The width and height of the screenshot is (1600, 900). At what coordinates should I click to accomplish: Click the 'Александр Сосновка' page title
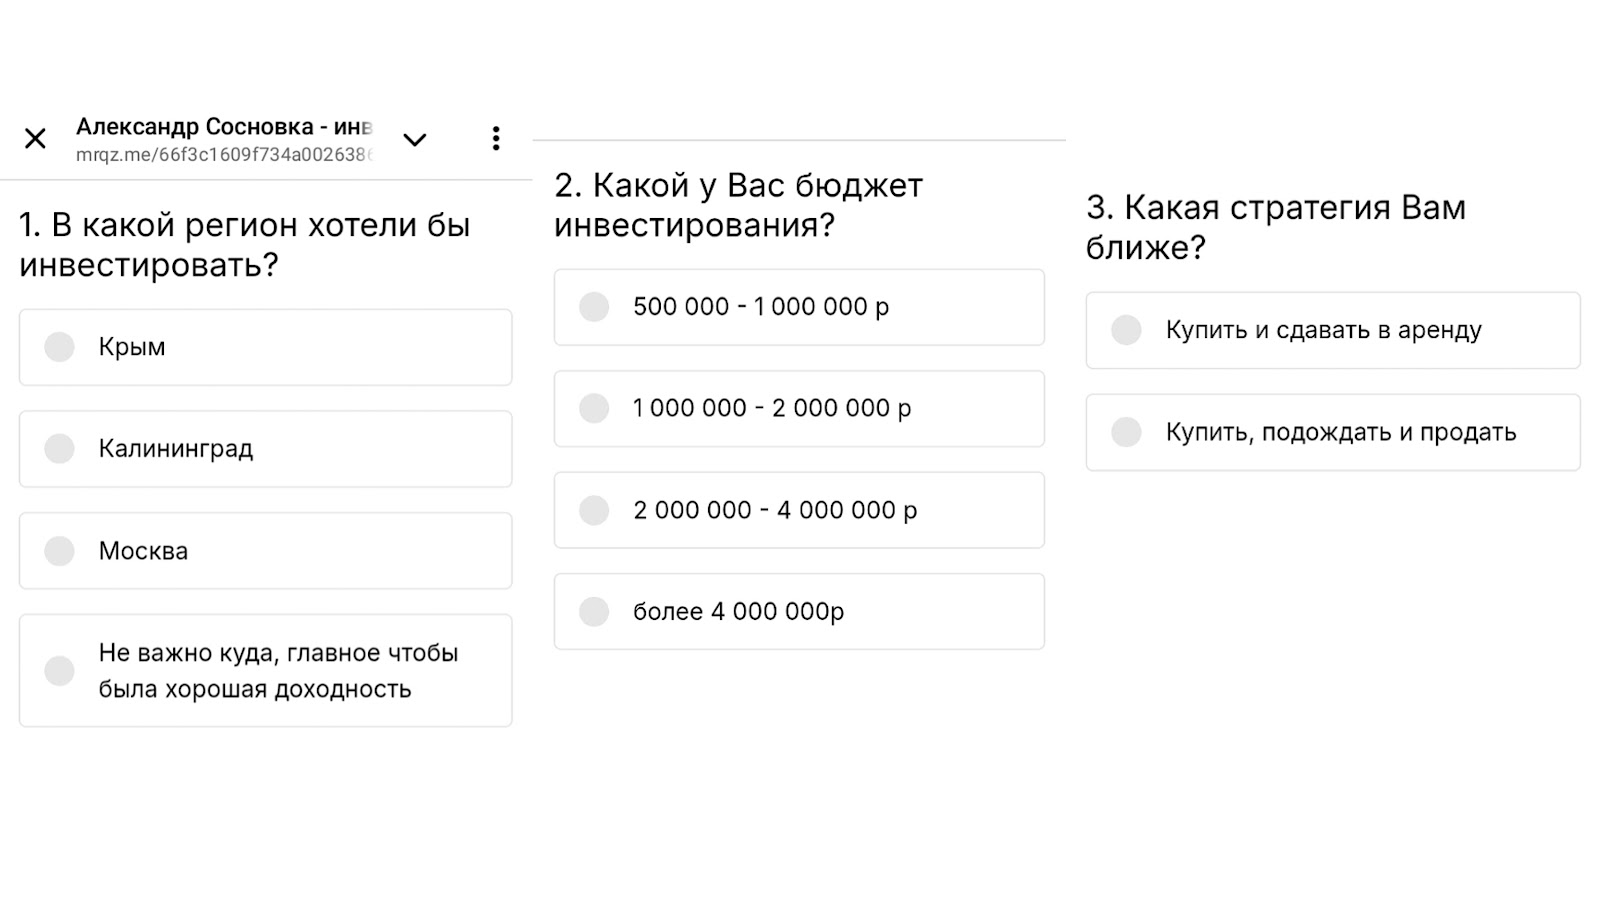223,127
